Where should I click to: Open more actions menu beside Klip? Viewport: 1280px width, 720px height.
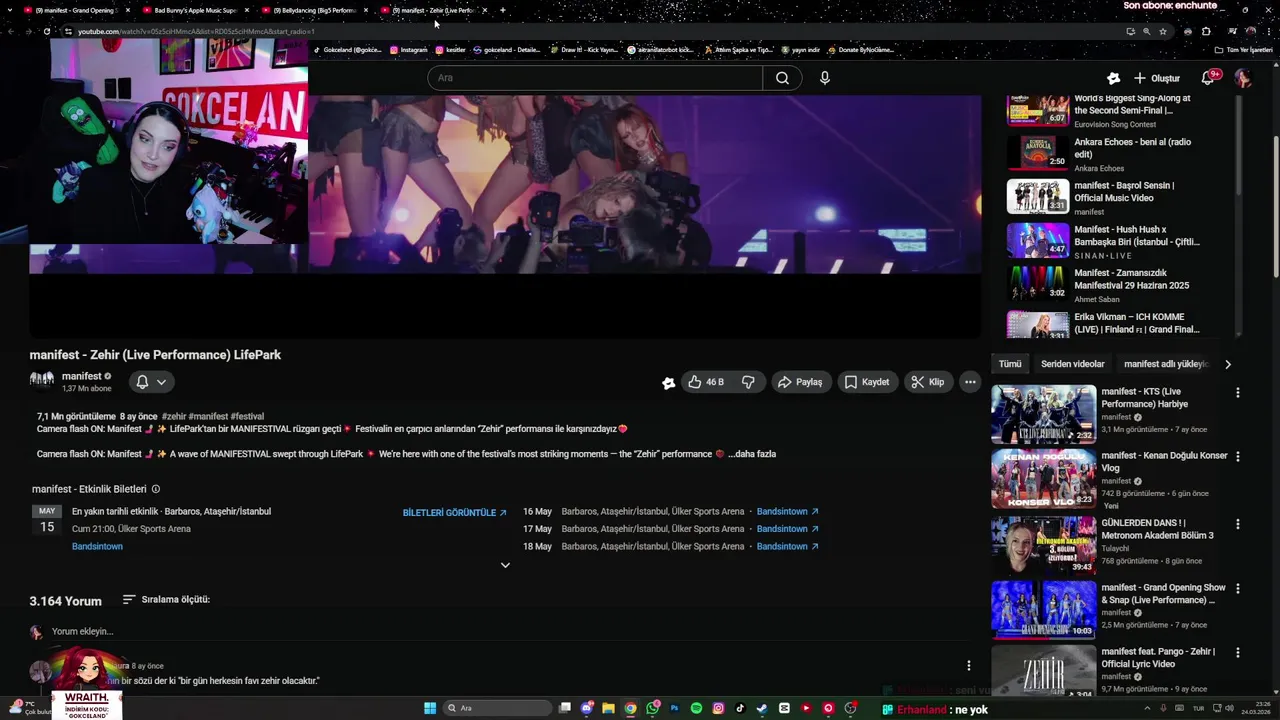coord(970,382)
